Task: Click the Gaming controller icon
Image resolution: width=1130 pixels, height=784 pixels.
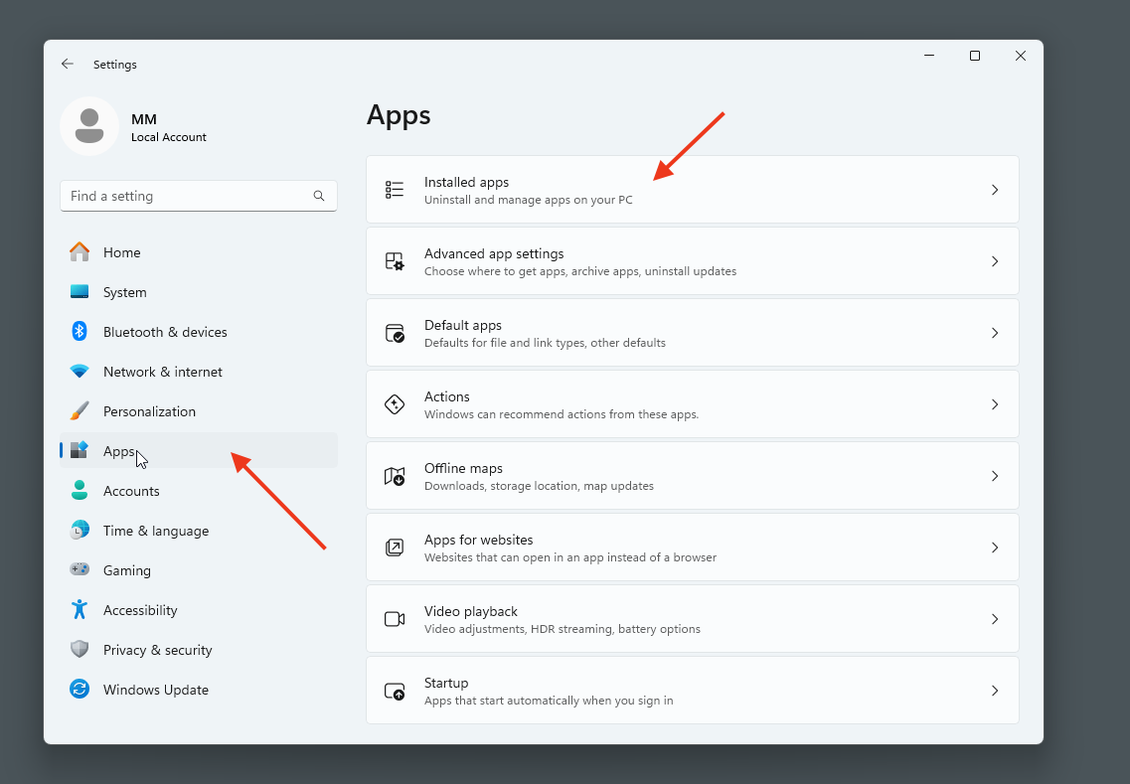Action: pyautogui.click(x=79, y=569)
